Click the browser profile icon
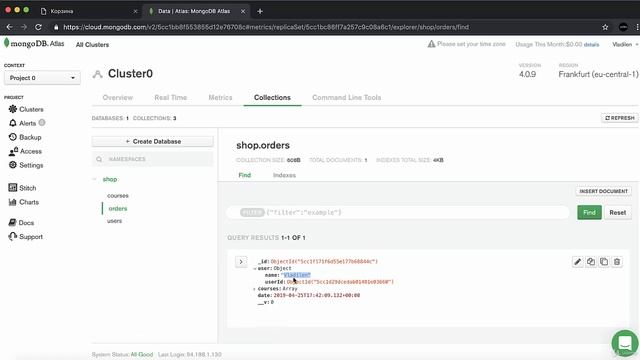Viewport: 640px width, 360px height. point(623,27)
